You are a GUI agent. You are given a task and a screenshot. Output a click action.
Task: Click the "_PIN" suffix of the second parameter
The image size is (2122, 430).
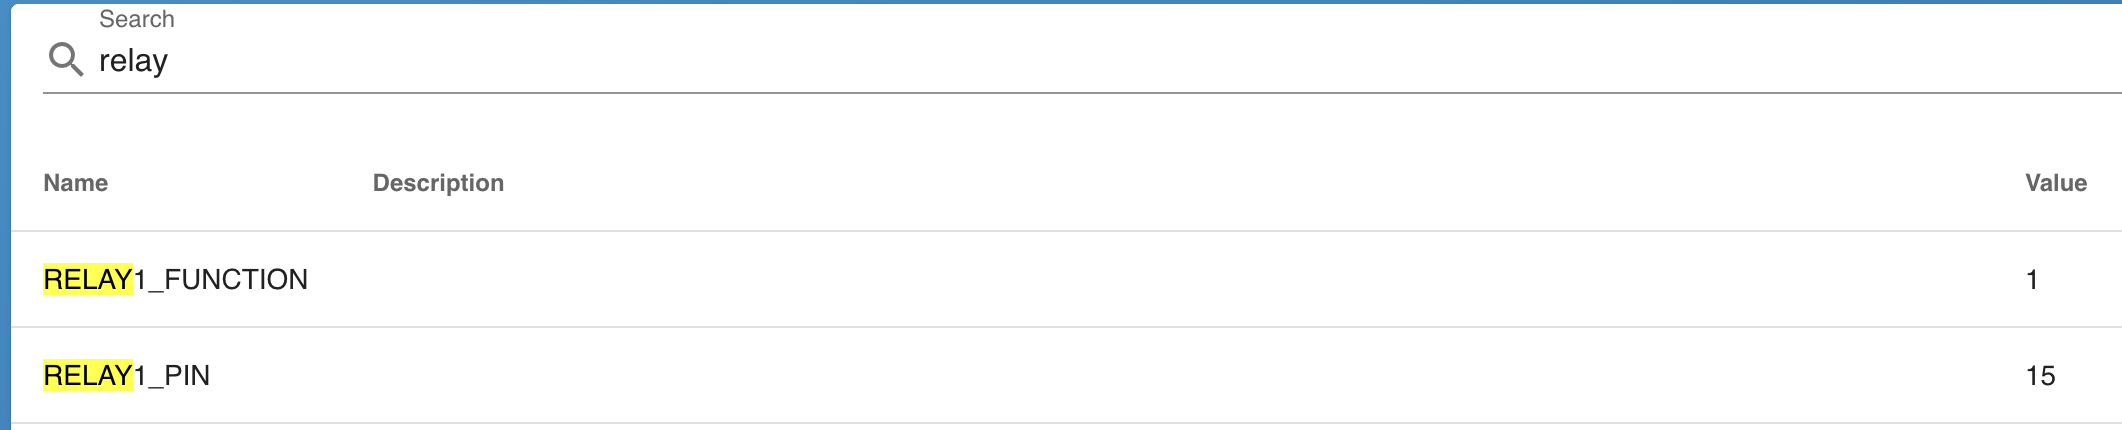pos(180,375)
